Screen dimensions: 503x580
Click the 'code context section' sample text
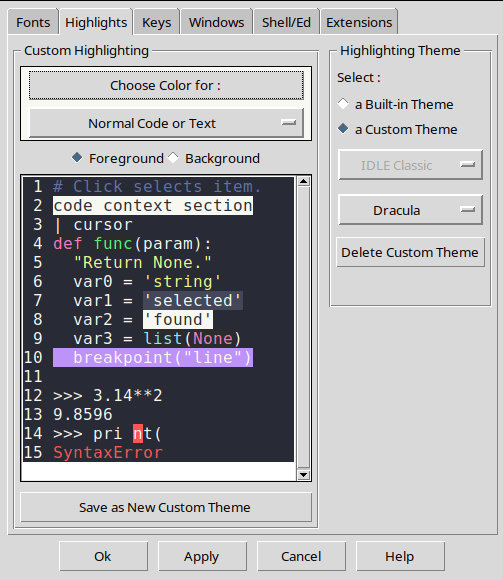click(153, 206)
